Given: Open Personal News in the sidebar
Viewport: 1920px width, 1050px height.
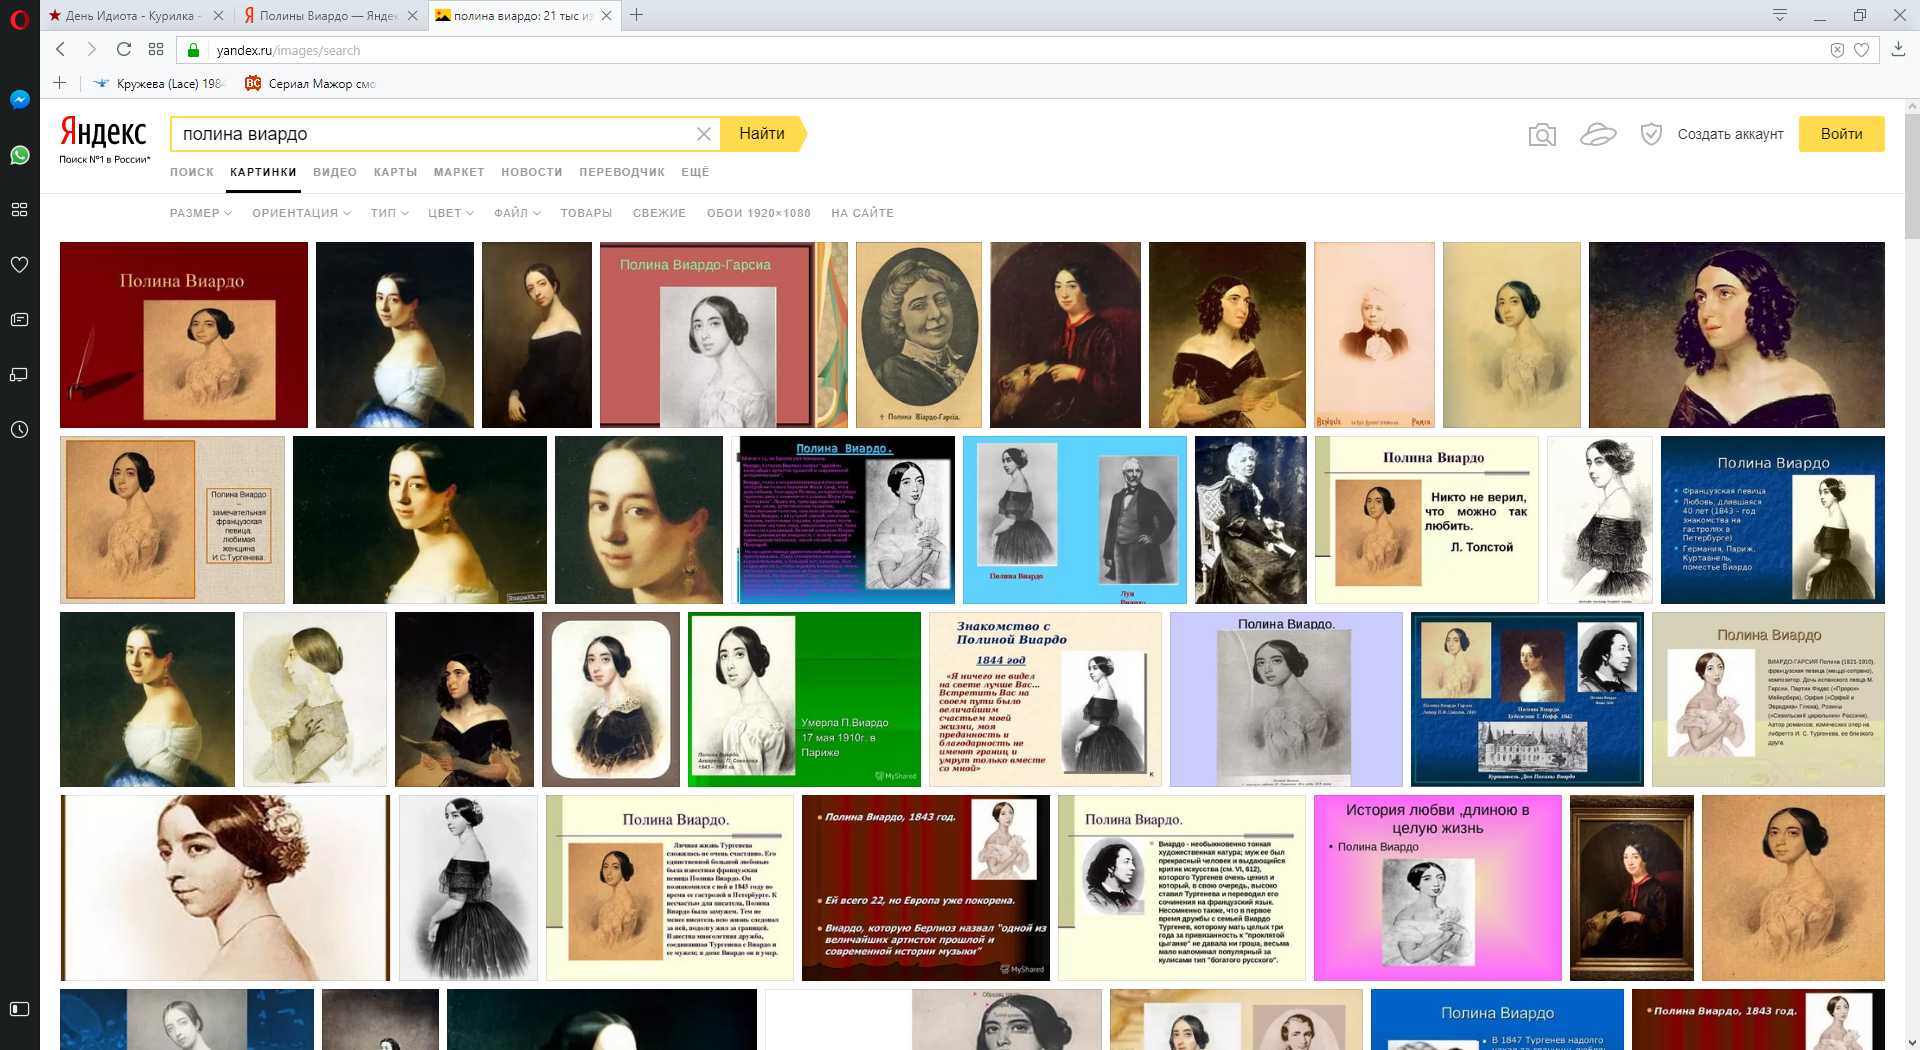Looking at the screenshot, I should 19,320.
